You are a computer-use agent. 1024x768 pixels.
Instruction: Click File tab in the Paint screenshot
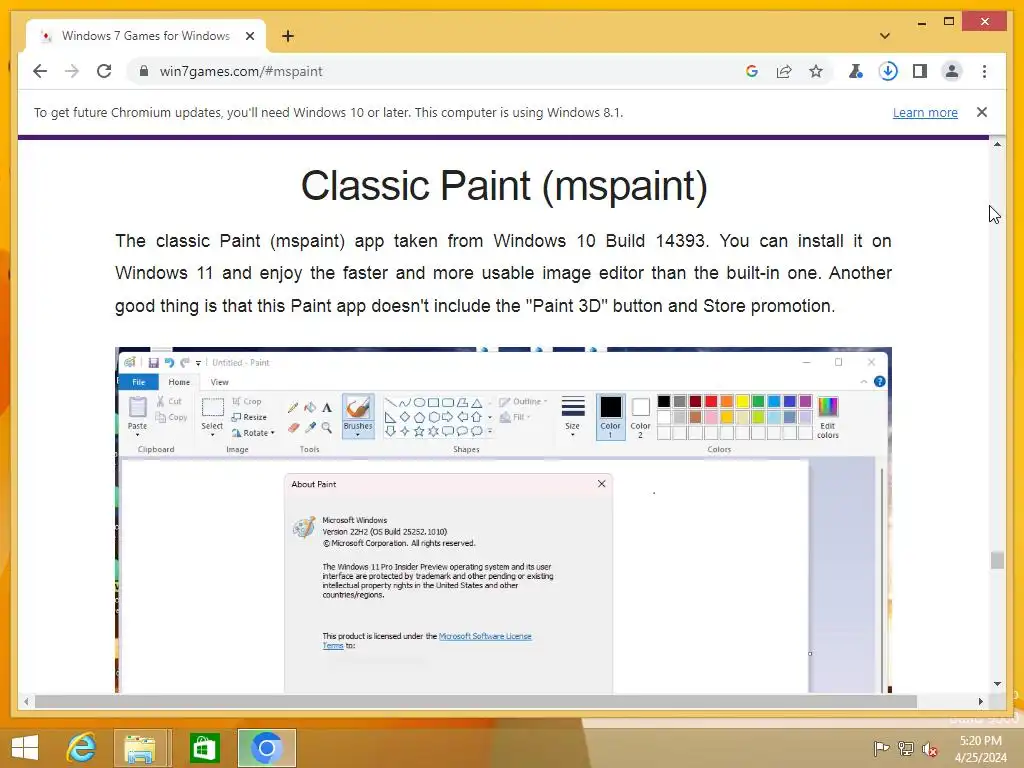(138, 382)
